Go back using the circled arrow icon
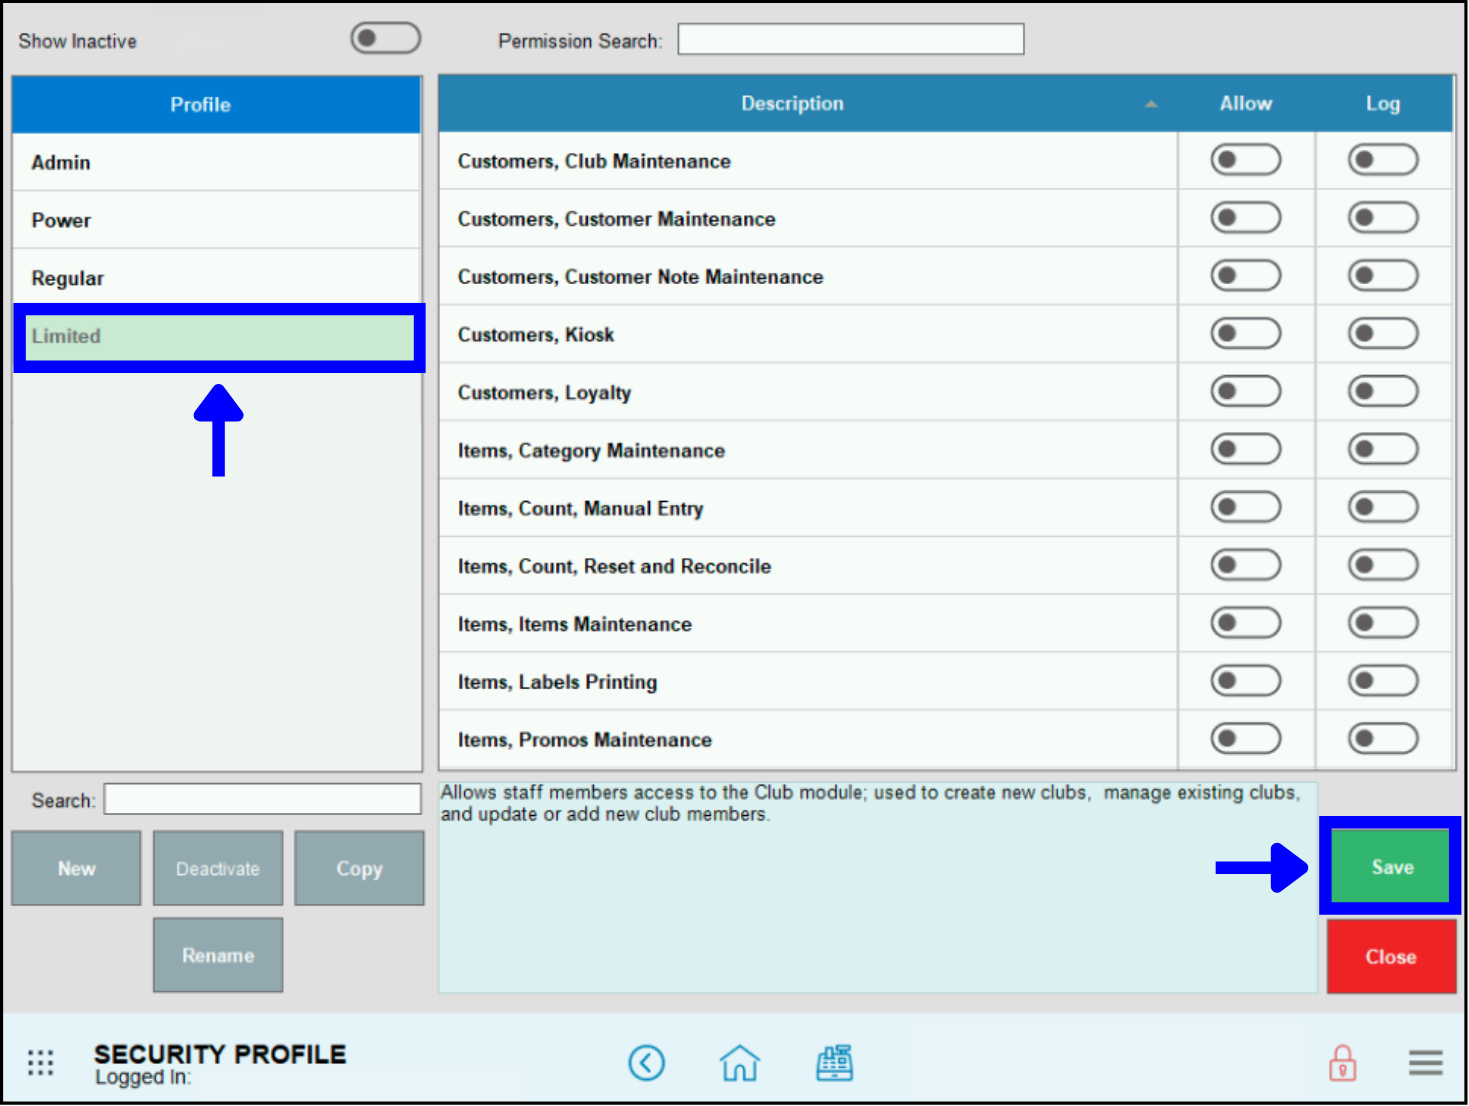1469x1106 pixels. pos(646,1062)
